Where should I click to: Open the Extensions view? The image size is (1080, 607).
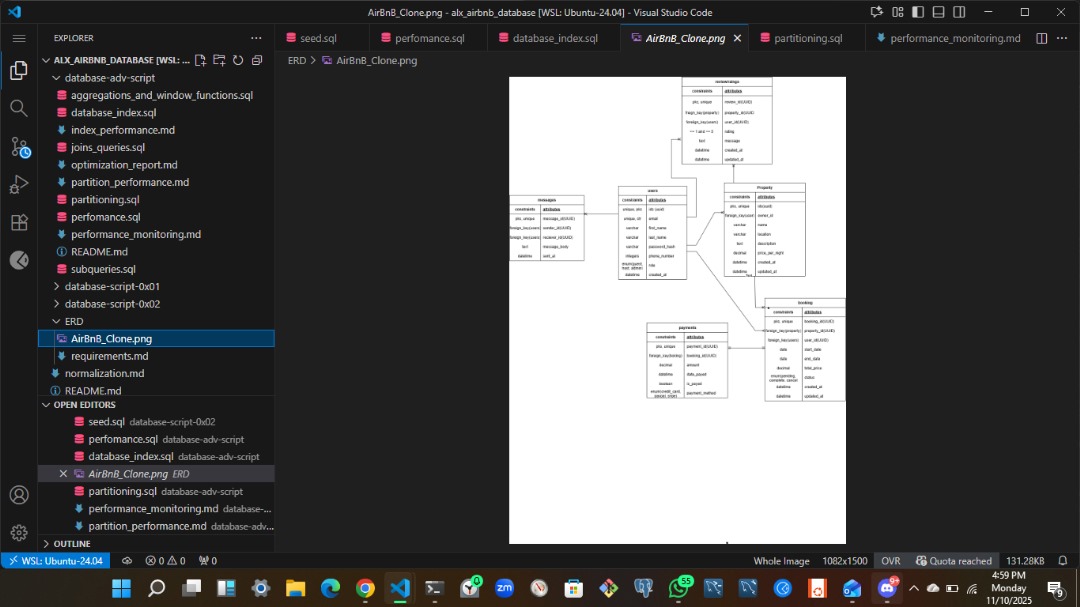coord(18,222)
